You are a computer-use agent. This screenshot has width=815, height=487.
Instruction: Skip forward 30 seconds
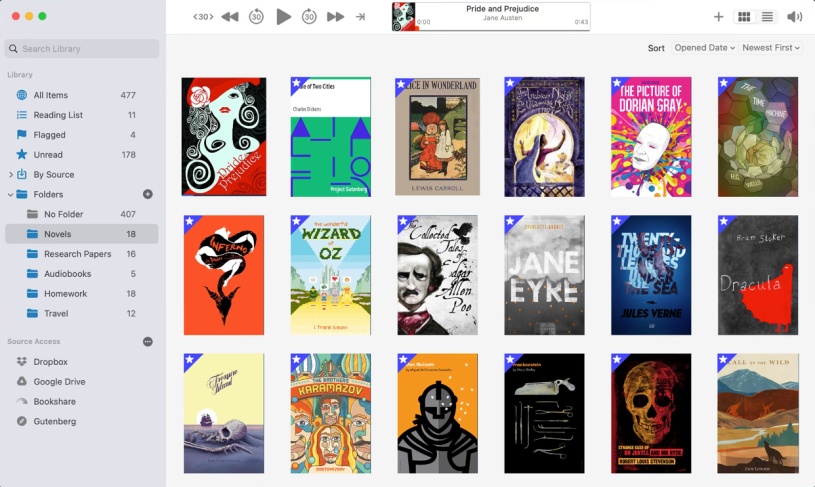coord(309,17)
